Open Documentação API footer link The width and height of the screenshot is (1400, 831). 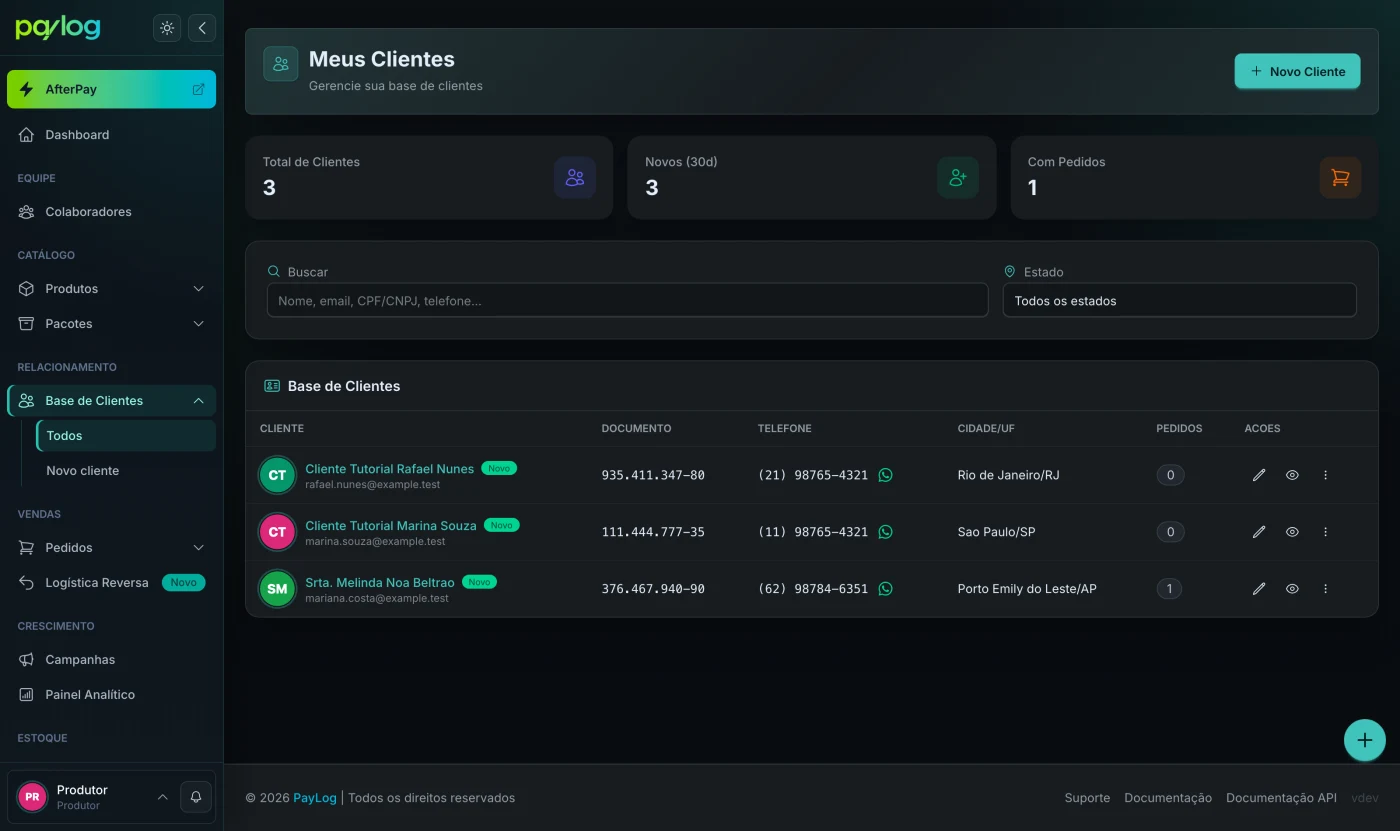pyautogui.click(x=1281, y=798)
